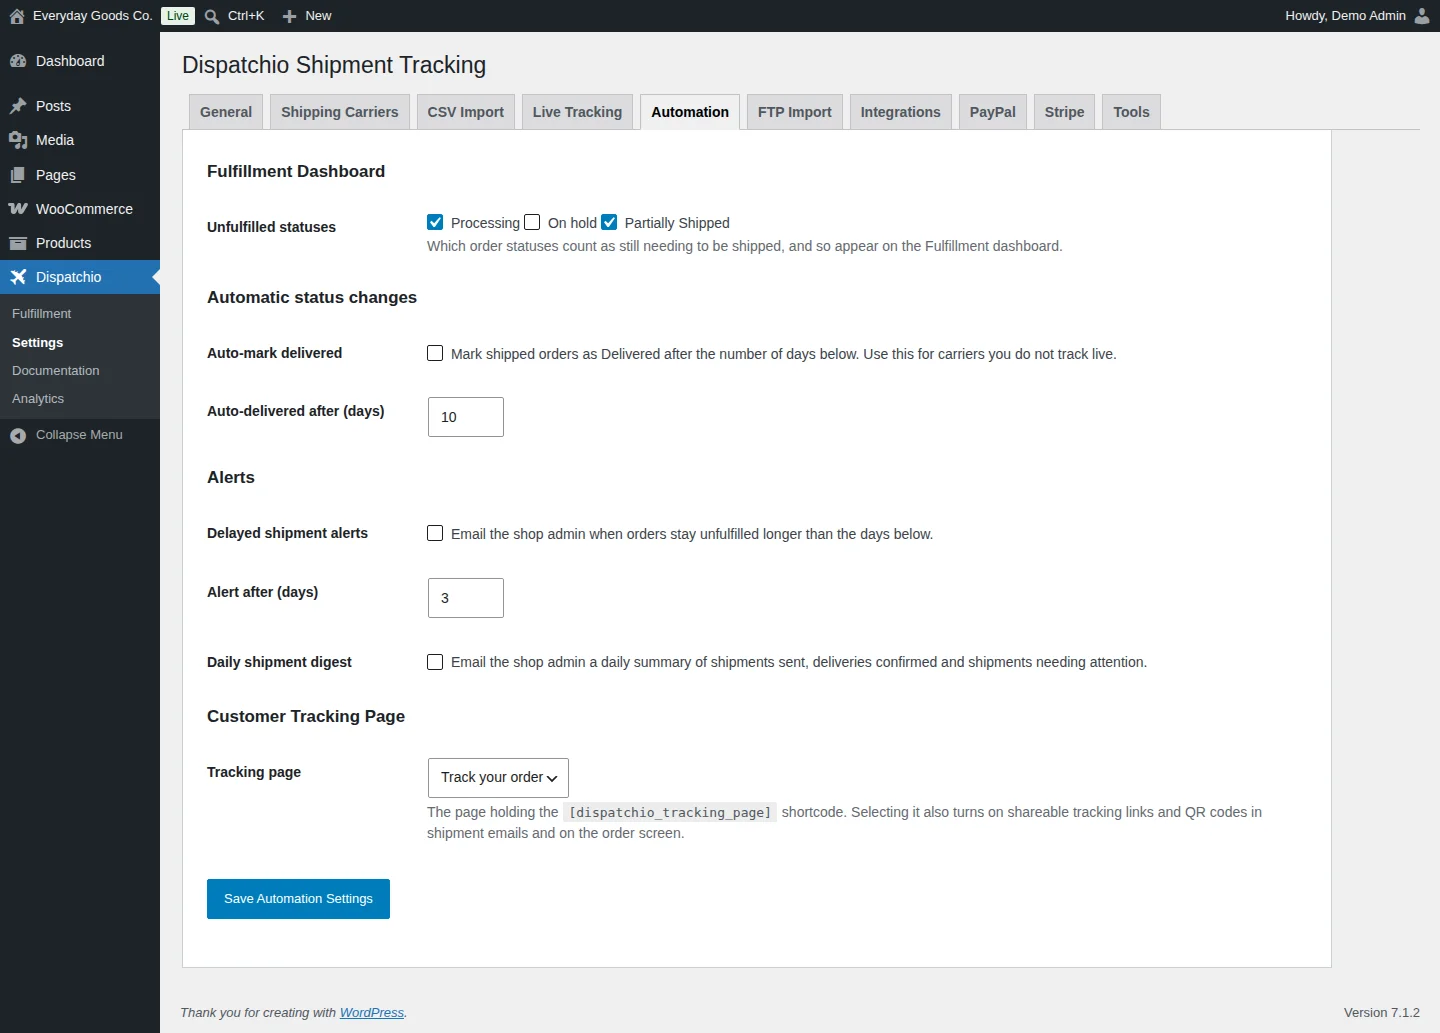Open the Analytics submenu item

pos(38,399)
